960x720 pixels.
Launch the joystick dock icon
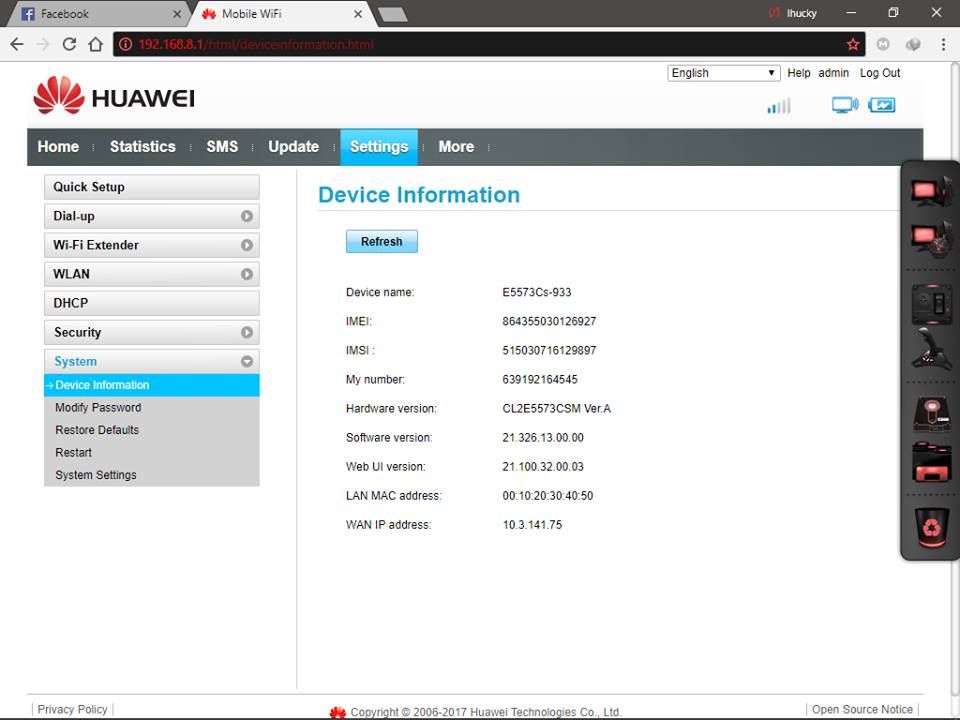point(931,348)
